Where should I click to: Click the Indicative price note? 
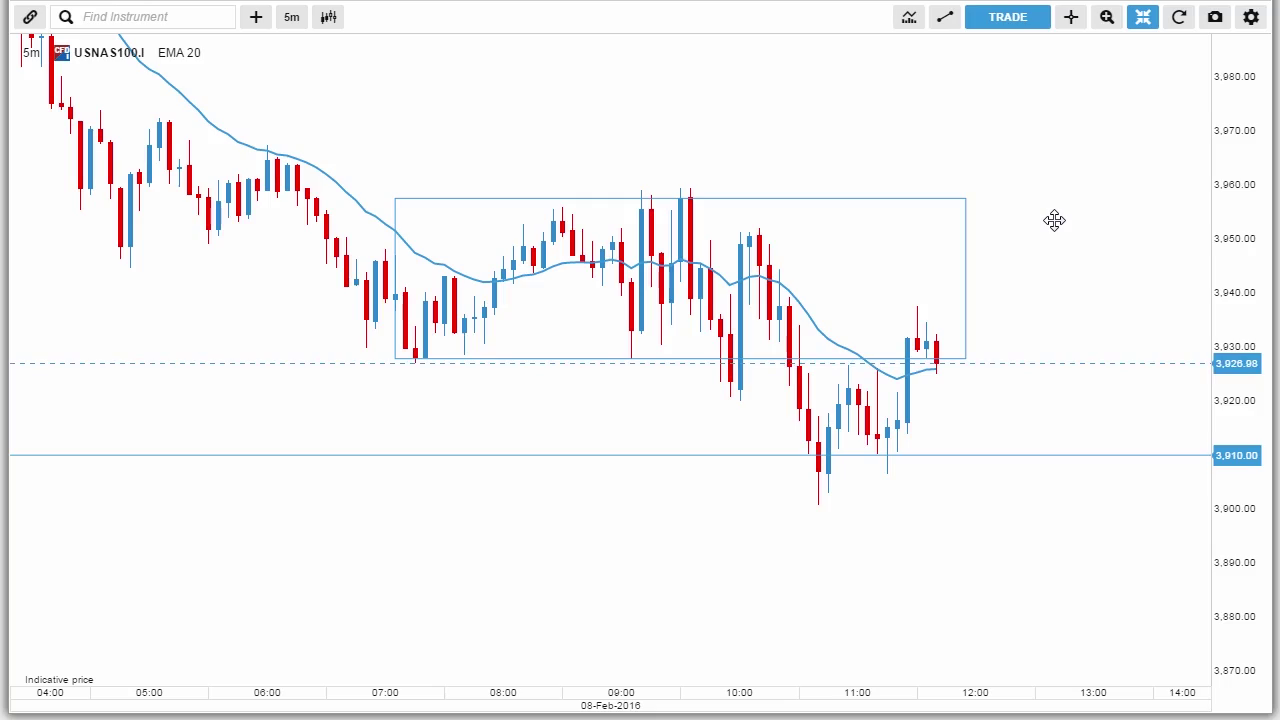coord(59,680)
